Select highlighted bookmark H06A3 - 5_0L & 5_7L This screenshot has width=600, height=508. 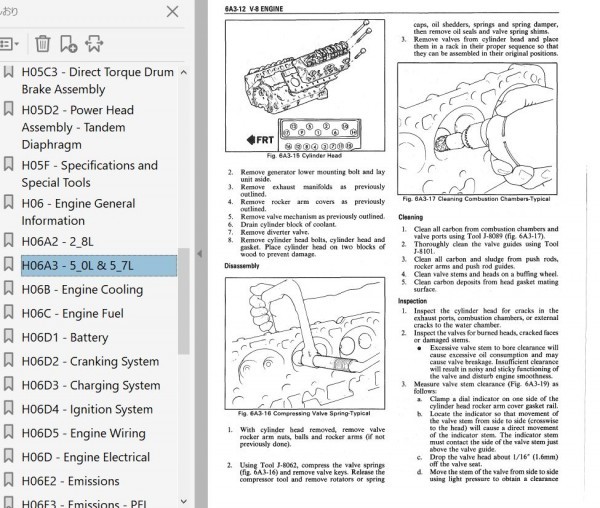(99, 265)
